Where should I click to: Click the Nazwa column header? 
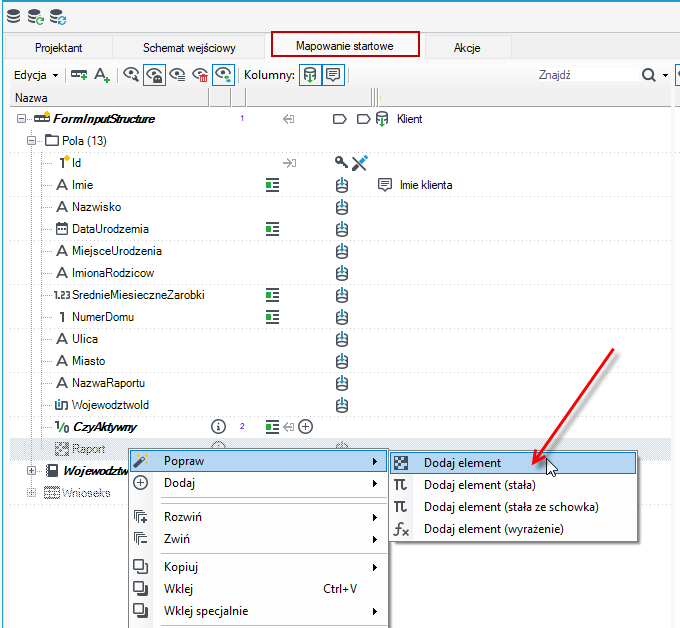pos(109,98)
